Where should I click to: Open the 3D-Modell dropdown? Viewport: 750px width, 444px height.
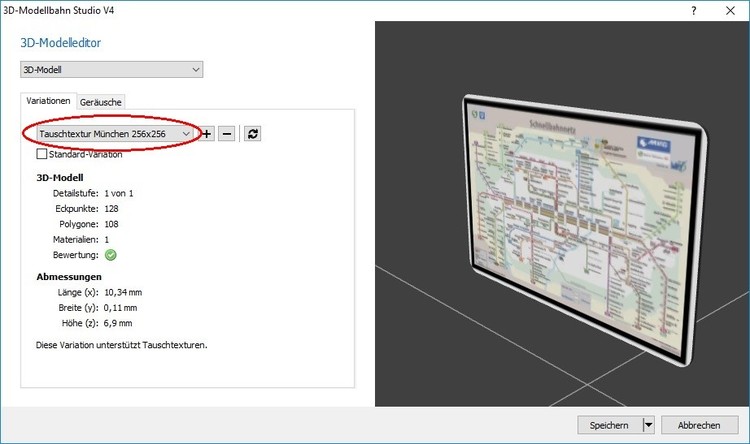click(x=111, y=69)
